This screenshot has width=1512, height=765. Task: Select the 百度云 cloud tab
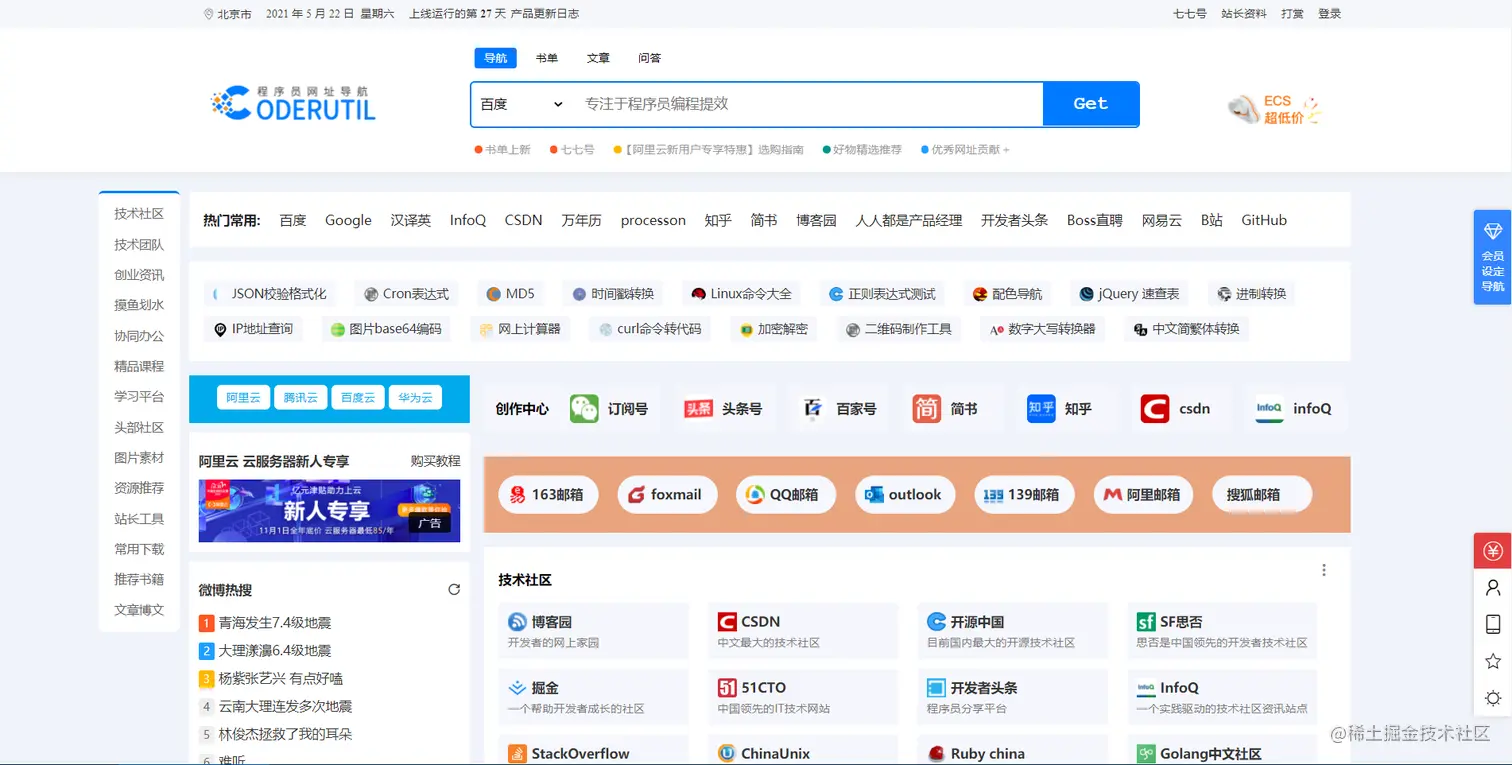pos(358,398)
